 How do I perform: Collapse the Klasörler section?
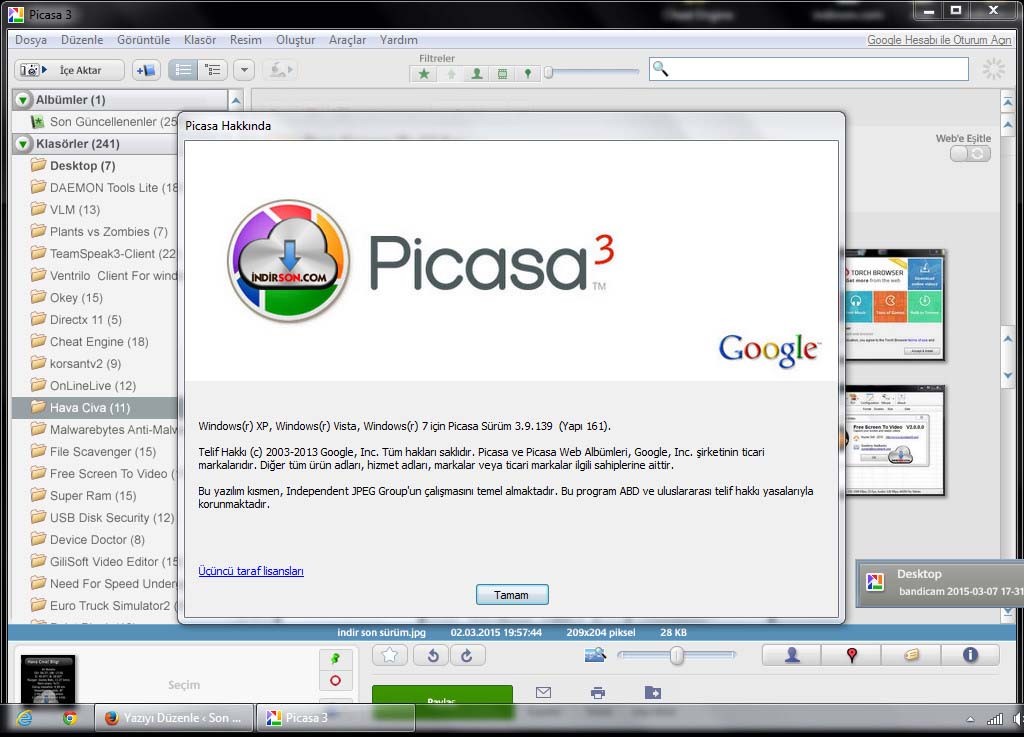(x=23, y=144)
